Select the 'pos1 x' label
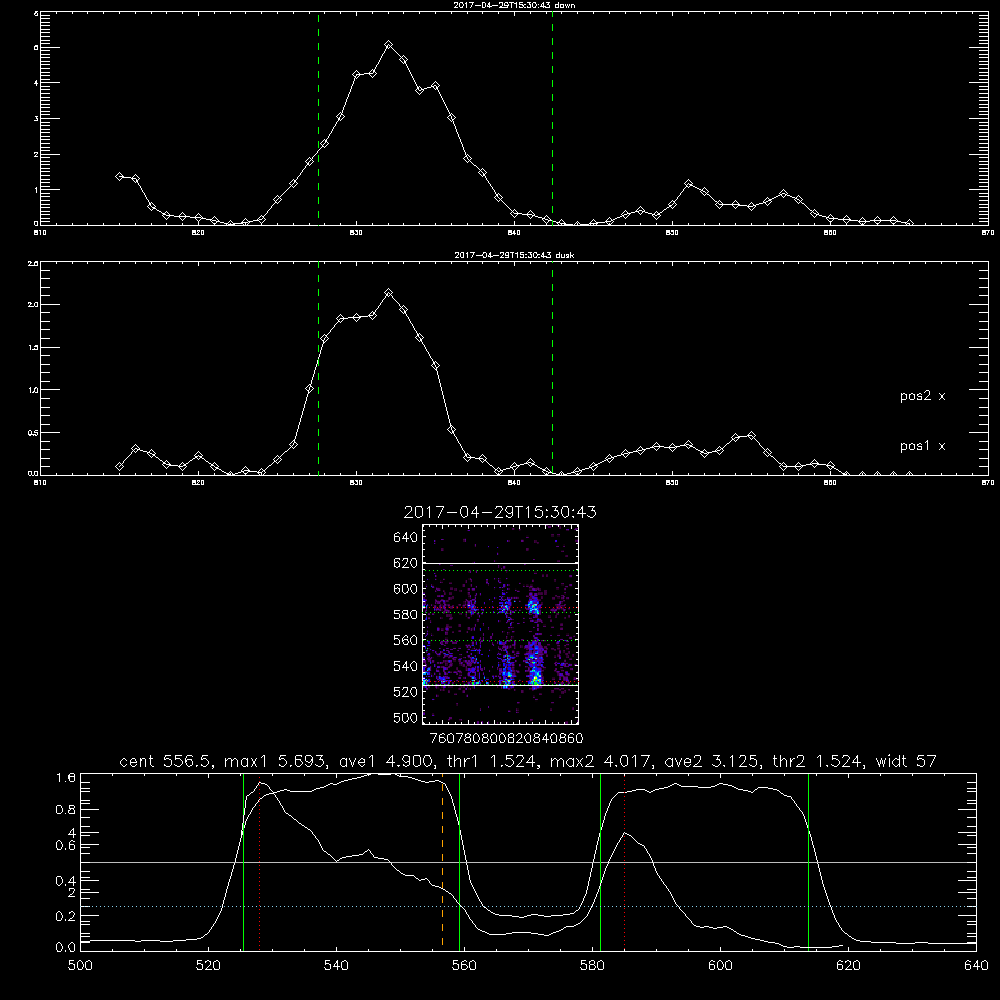This screenshot has height=1000, width=1000. [x=922, y=446]
